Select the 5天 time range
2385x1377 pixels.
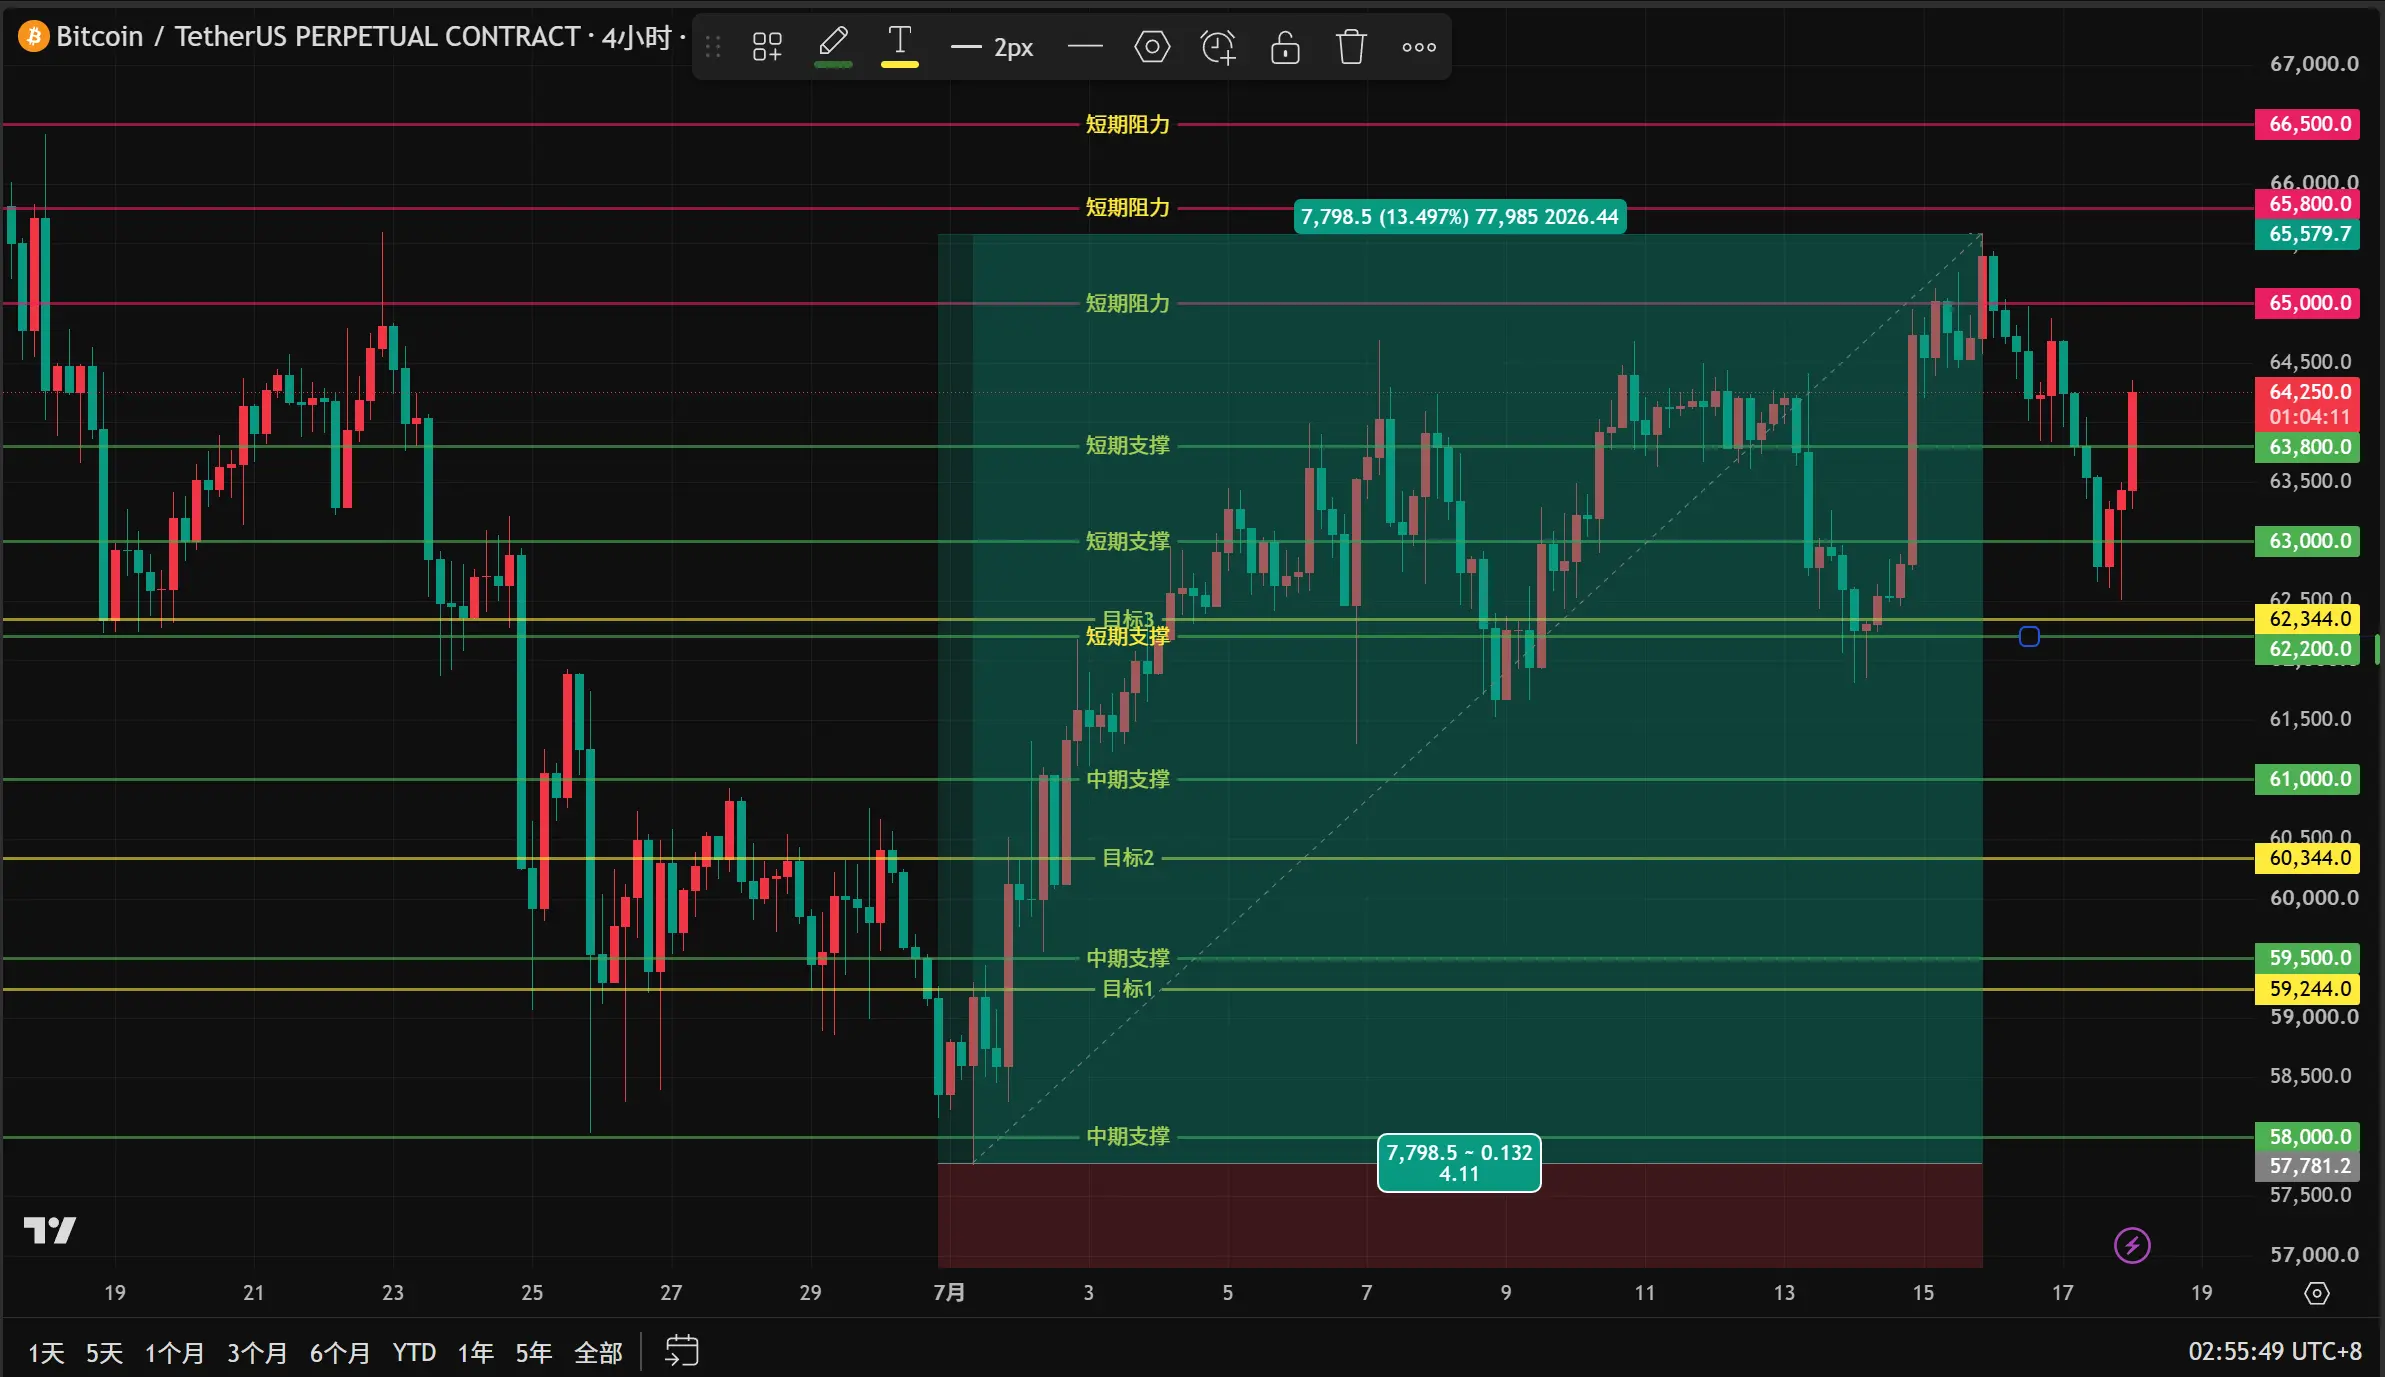tap(104, 1353)
